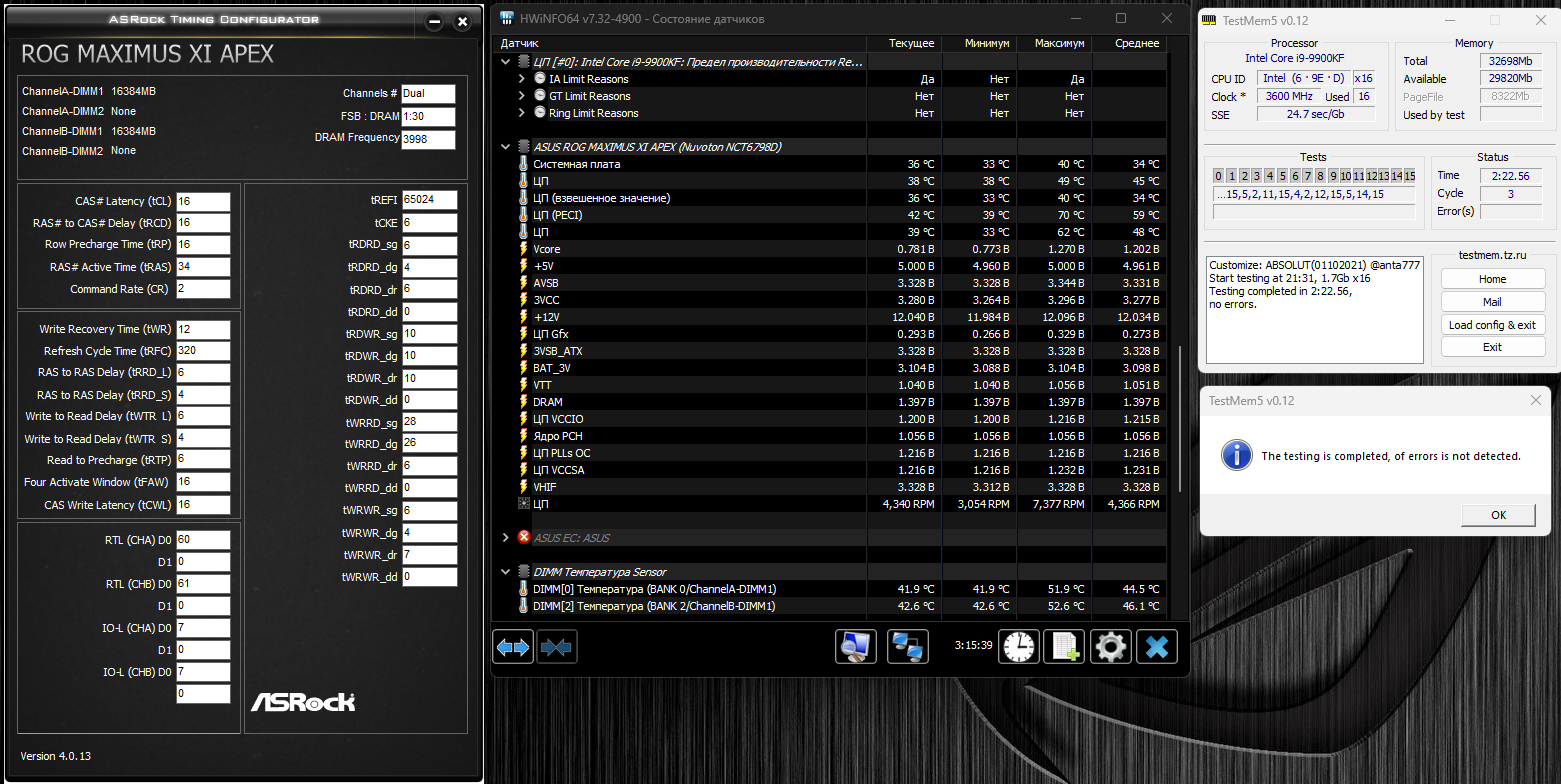This screenshot has width=1561, height=784.
Task: Click the DRAM Frequency field showing 3998
Action: (428, 140)
